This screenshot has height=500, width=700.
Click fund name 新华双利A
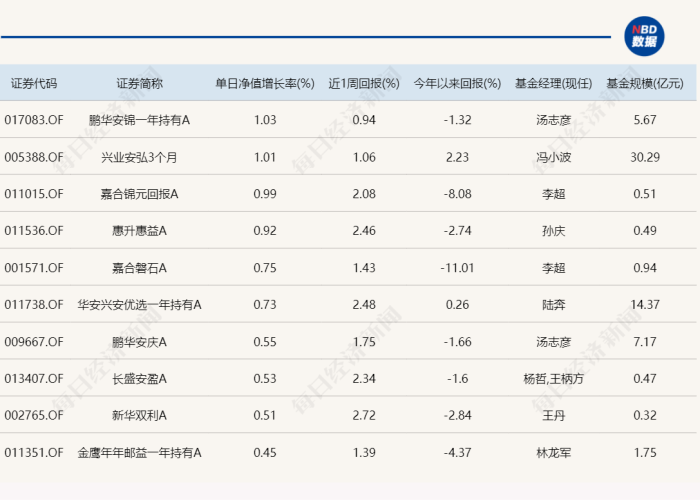click(139, 416)
